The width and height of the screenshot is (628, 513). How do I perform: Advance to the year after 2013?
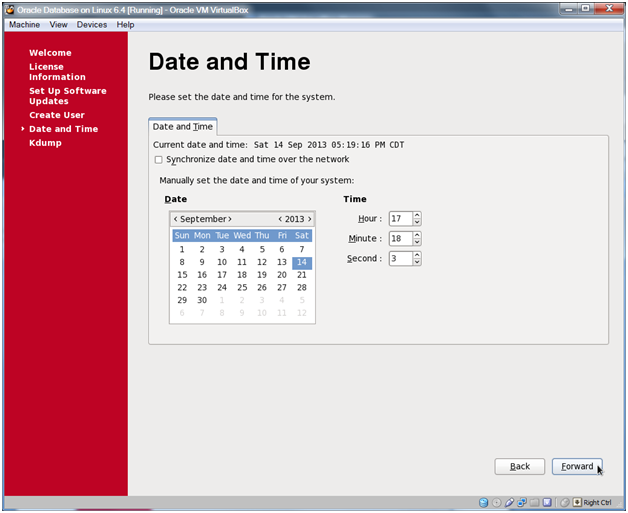pos(309,219)
